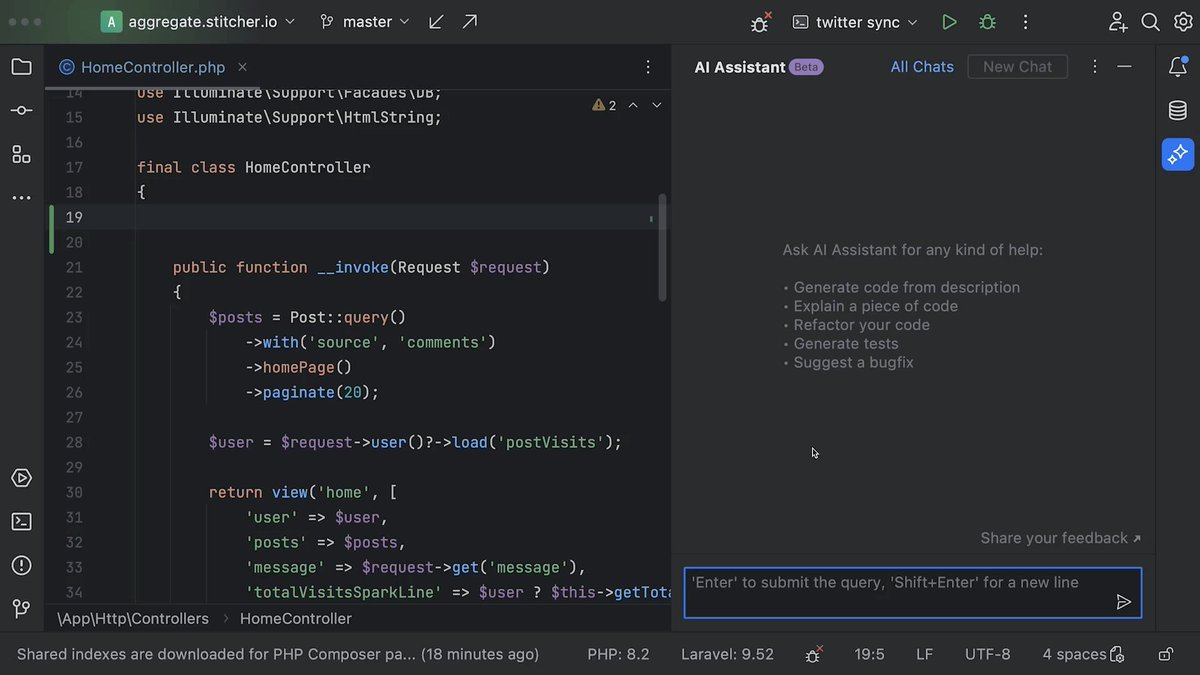Switch to the All Chats tab

click(x=921, y=66)
